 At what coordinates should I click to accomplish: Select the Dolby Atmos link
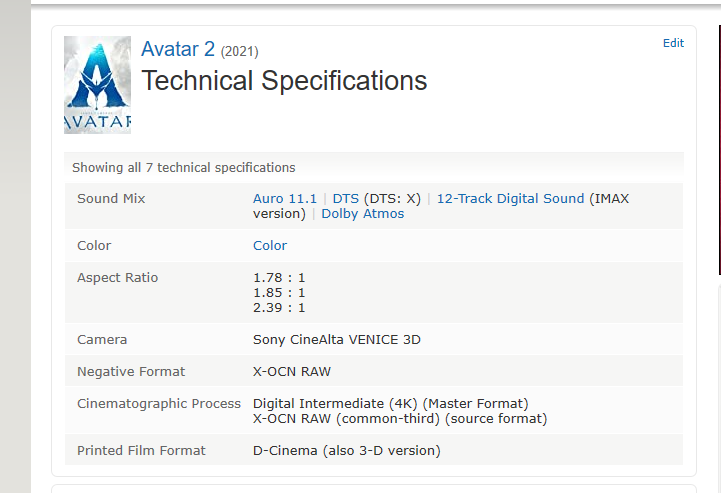coord(362,214)
